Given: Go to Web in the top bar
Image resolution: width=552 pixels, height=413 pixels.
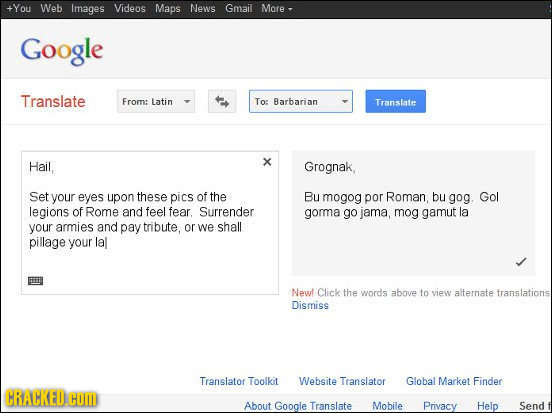Looking at the screenshot, I should point(51,8).
